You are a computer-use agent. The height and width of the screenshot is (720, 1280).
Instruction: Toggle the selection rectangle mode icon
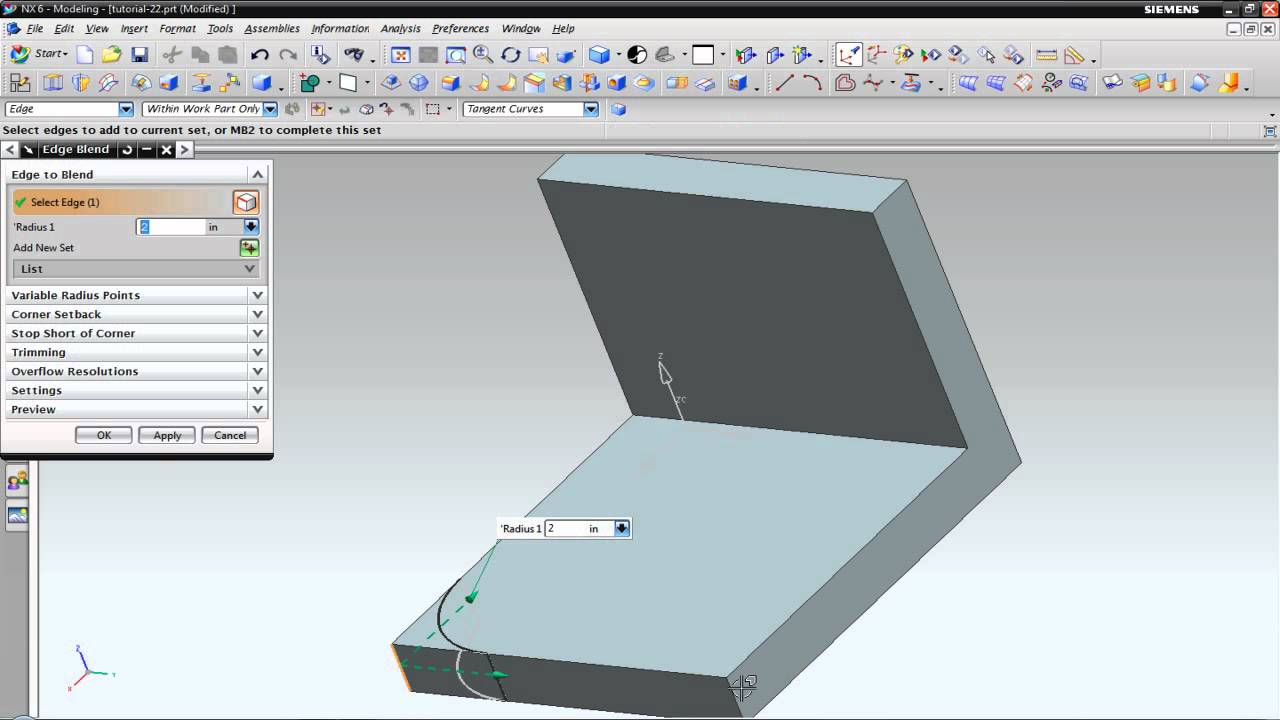click(433, 109)
